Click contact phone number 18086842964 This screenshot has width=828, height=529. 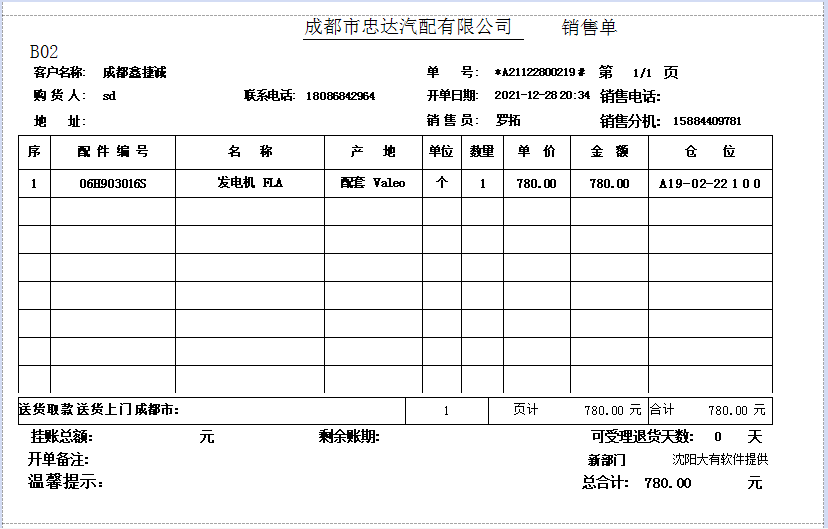(x=340, y=96)
